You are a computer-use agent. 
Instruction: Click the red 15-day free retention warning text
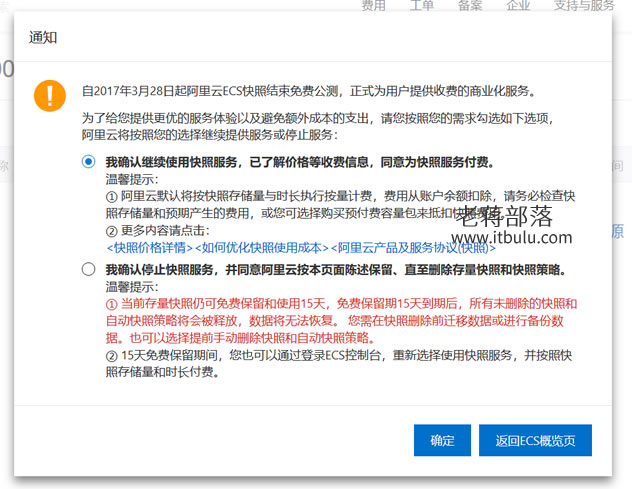(341, 320)
